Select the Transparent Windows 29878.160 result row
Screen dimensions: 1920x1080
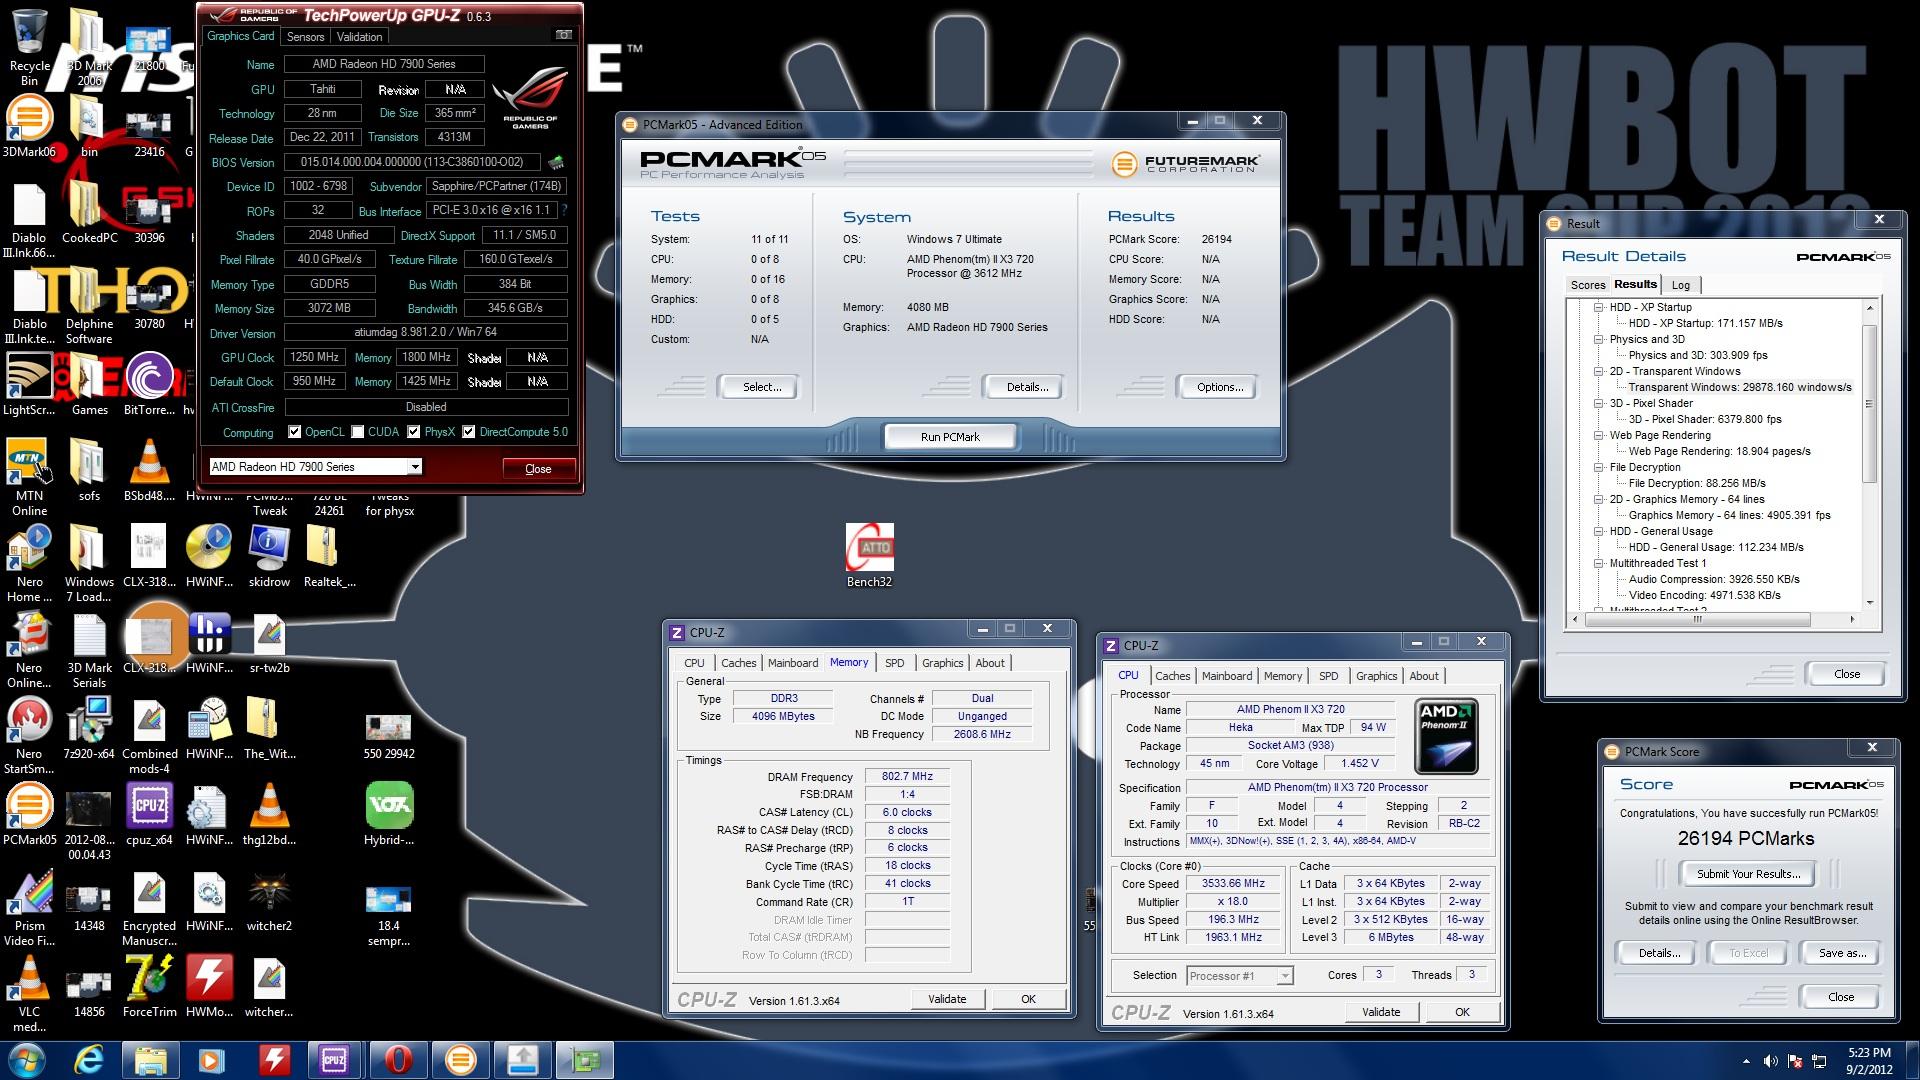click(1740, 387)
